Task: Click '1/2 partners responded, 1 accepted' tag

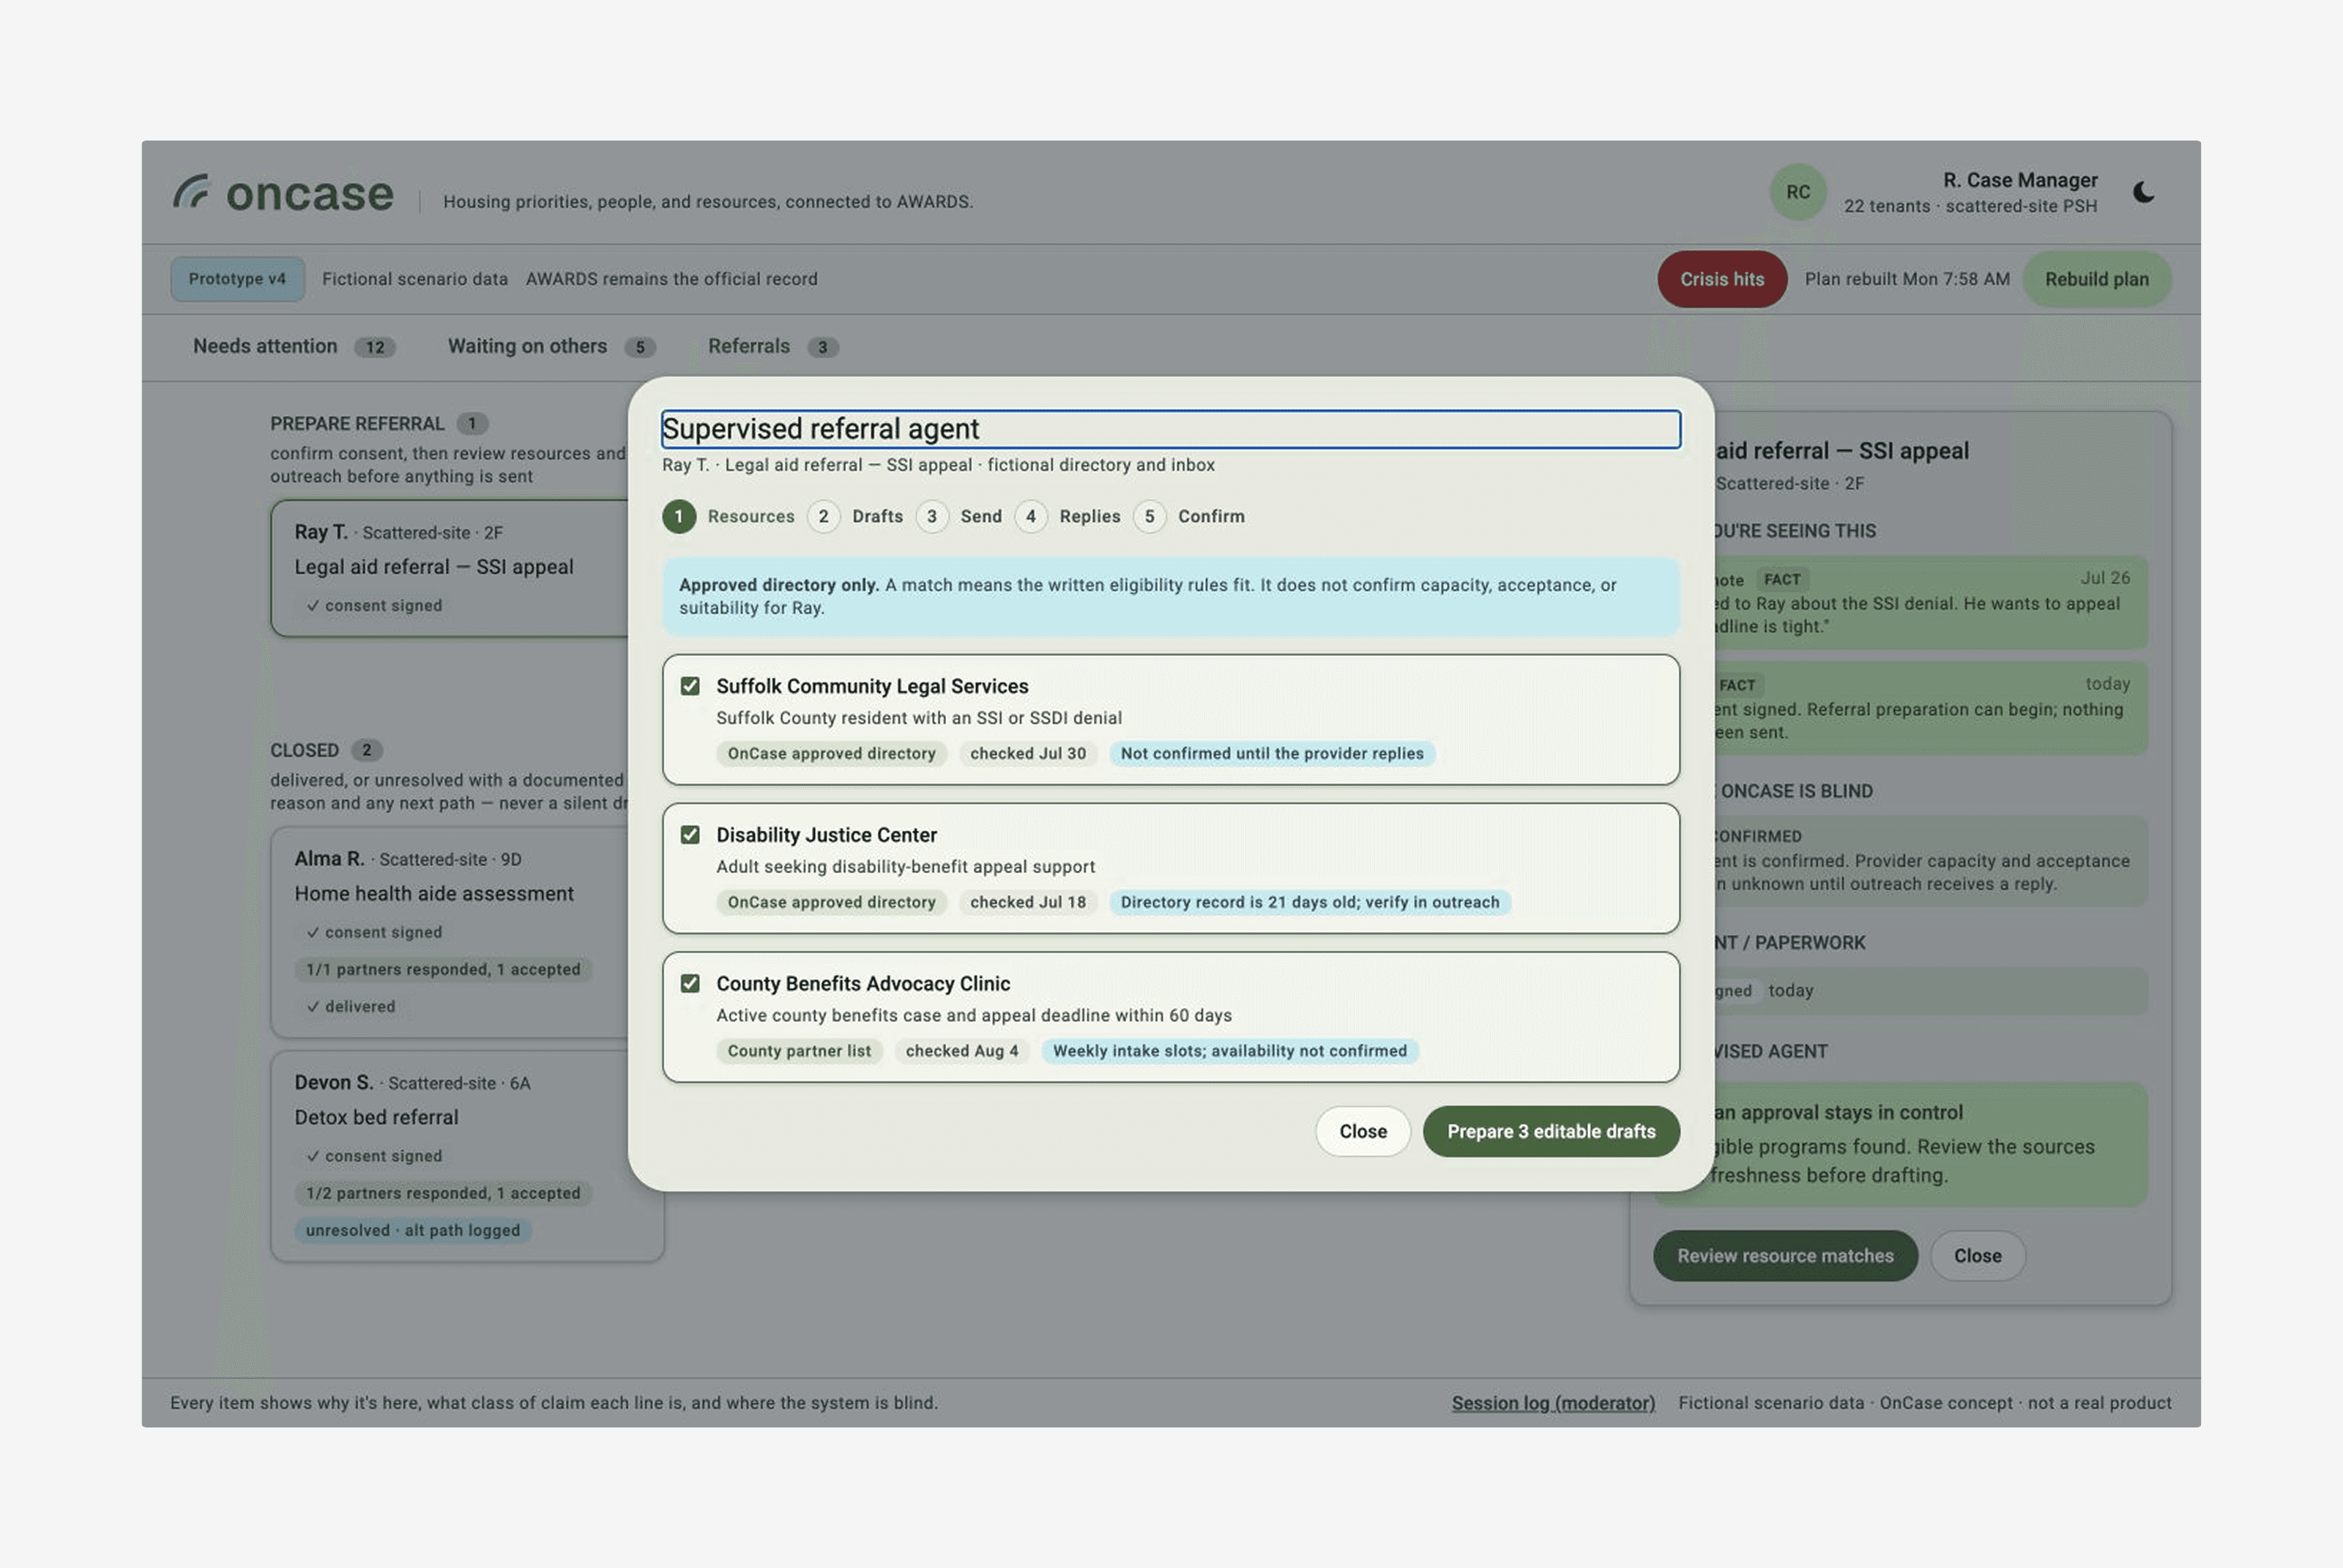Action: [443, 1193]
